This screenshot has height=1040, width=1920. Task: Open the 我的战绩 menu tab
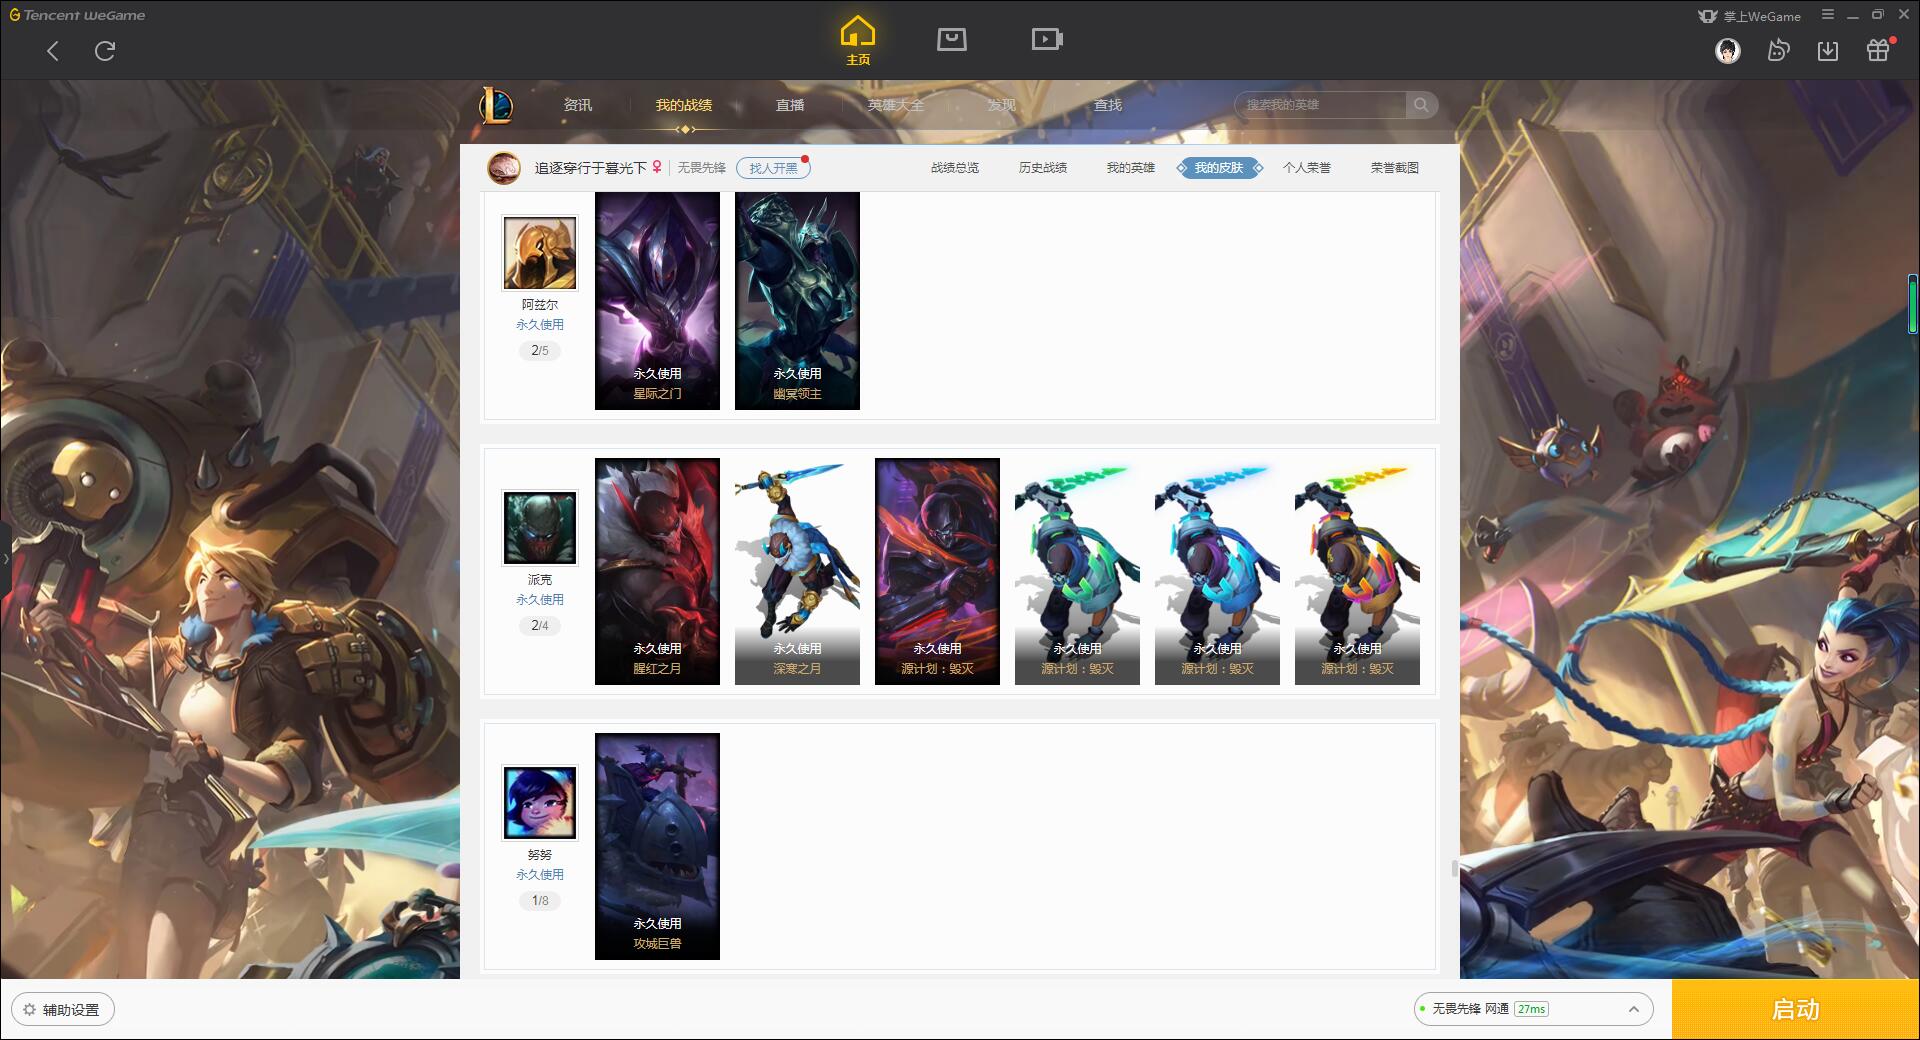(x=684, y=105)
